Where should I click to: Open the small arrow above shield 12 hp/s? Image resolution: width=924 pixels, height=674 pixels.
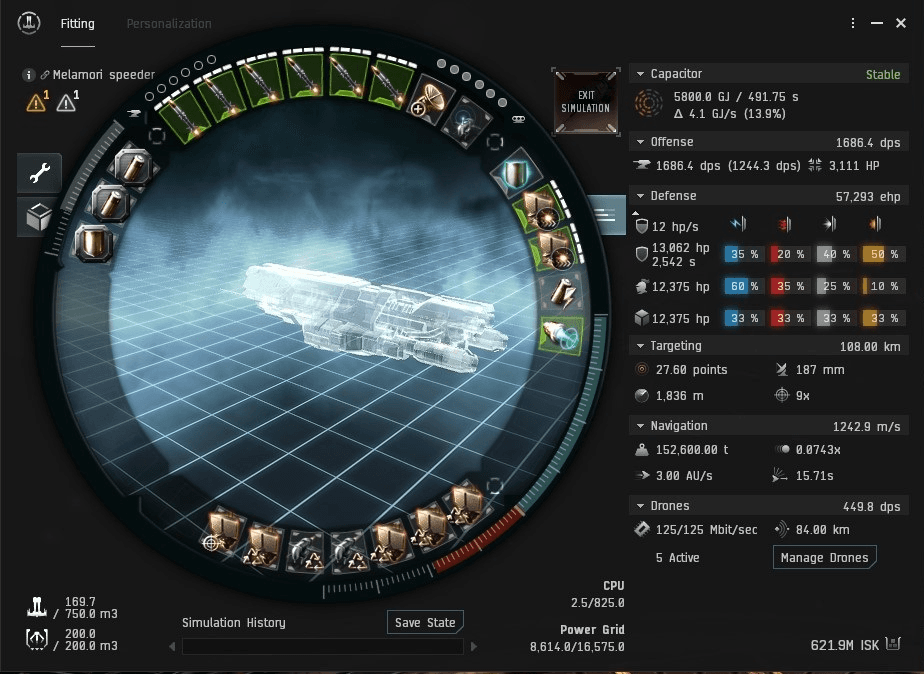635,213
